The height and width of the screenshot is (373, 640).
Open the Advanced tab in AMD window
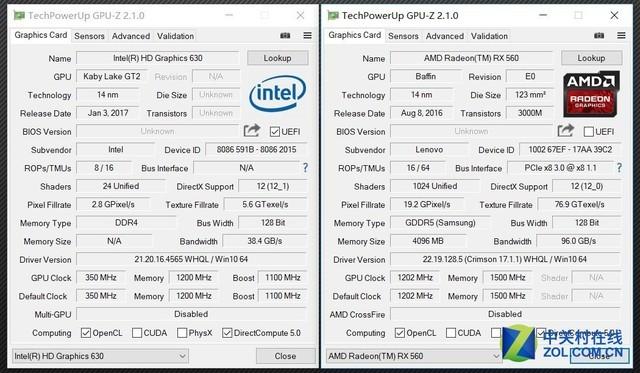pos(444,36)
